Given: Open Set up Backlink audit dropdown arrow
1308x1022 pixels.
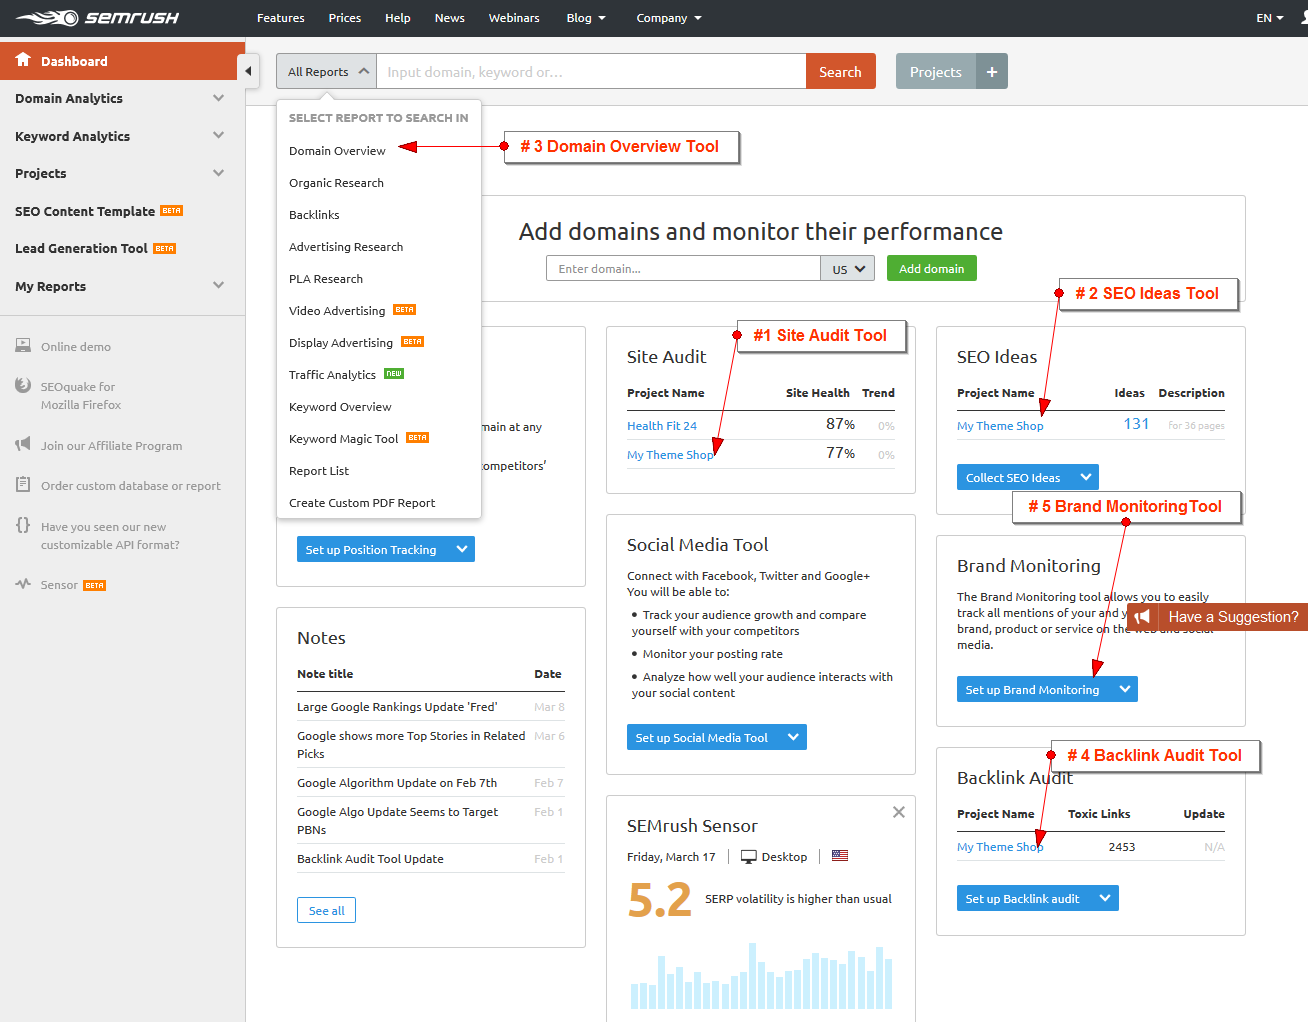Looking at the screenshot, I should 1105,898.
